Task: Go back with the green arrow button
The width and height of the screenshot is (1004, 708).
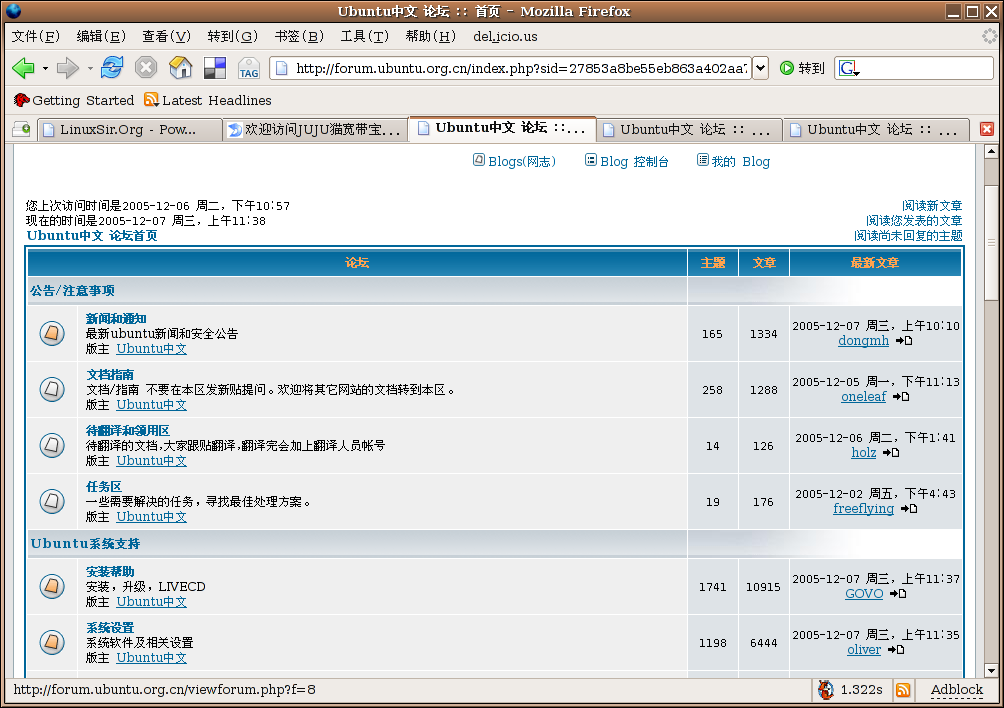Action: [23, 67]
